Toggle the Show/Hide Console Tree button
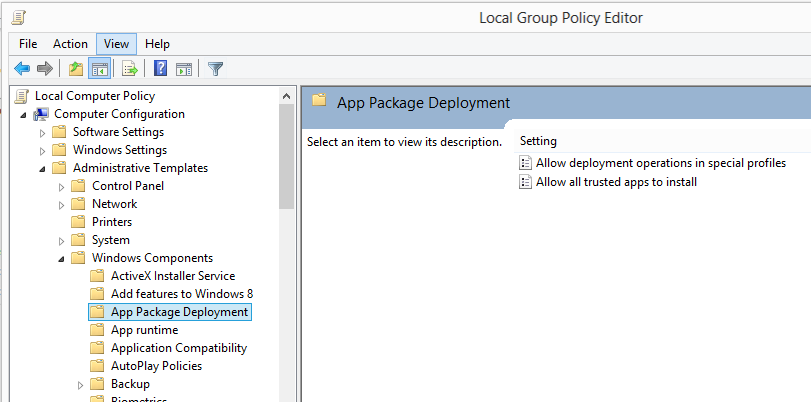The height and width of the screenshot is (402, 811). click(99, 68)
